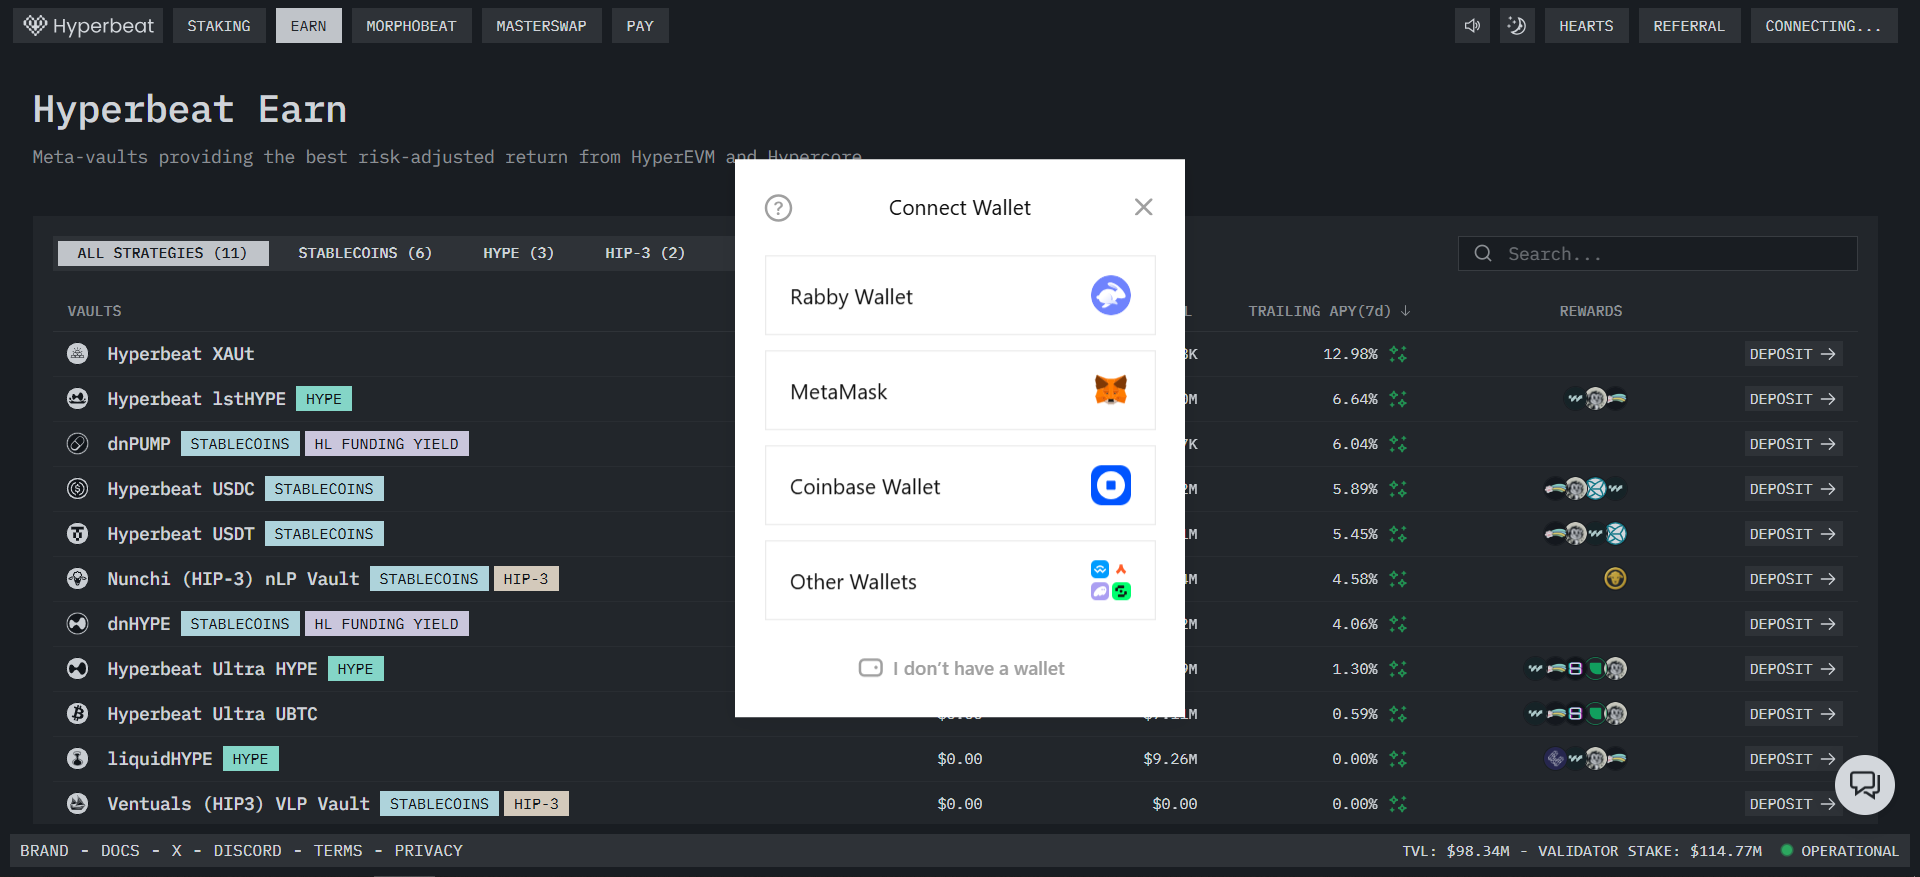Select HYPE (3) filter
This screenshot has width=1920, height=877.
coord(518,253)
